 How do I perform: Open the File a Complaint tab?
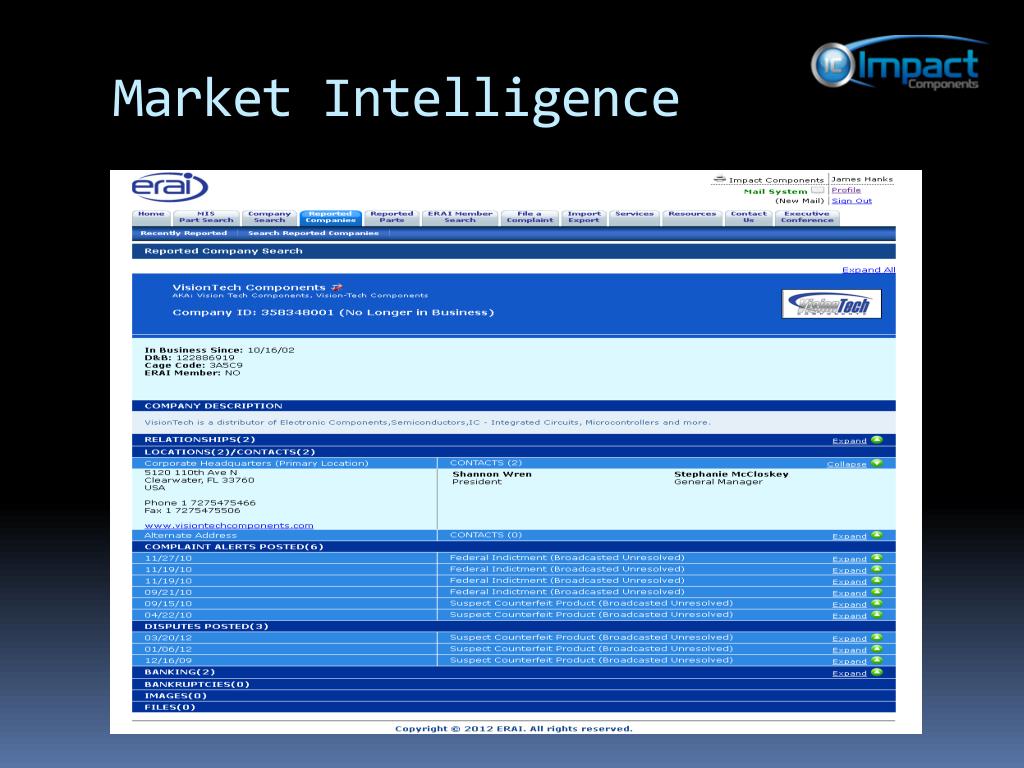point(530,217)
